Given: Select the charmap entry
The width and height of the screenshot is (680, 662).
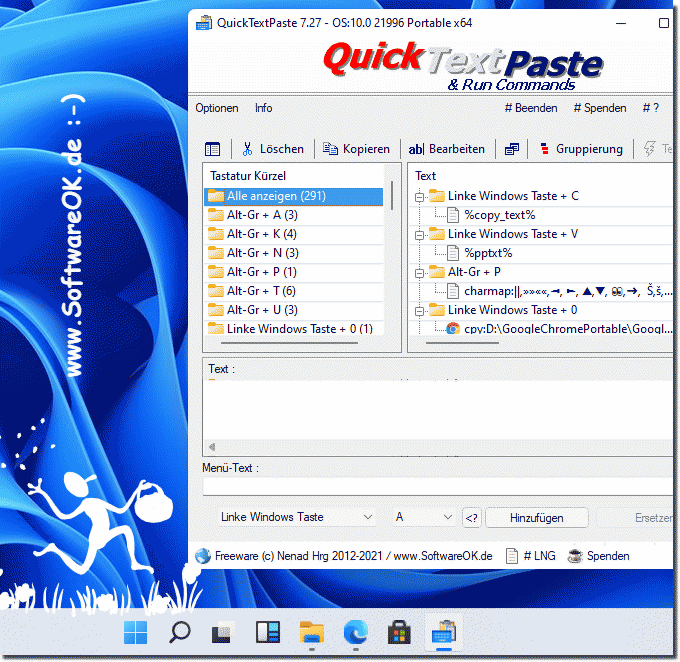Looking at the screenshot, I should [x=559, y=291].
